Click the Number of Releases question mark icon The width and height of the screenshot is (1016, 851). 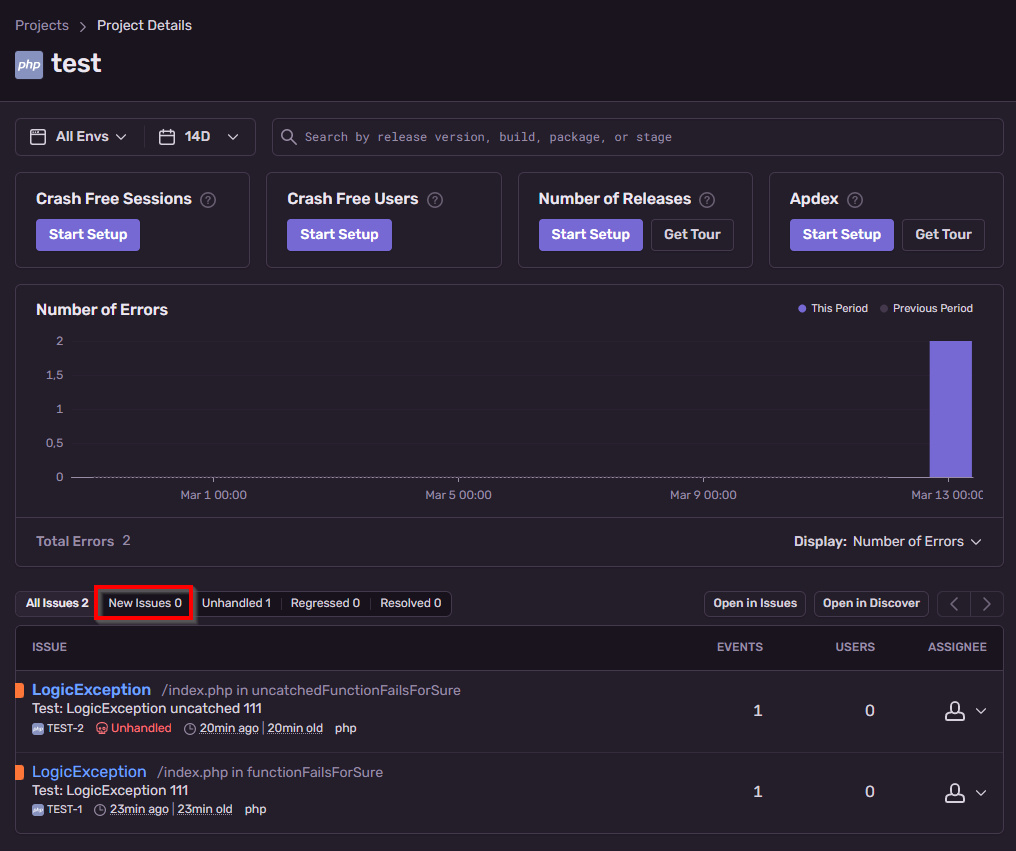[707, 199]
